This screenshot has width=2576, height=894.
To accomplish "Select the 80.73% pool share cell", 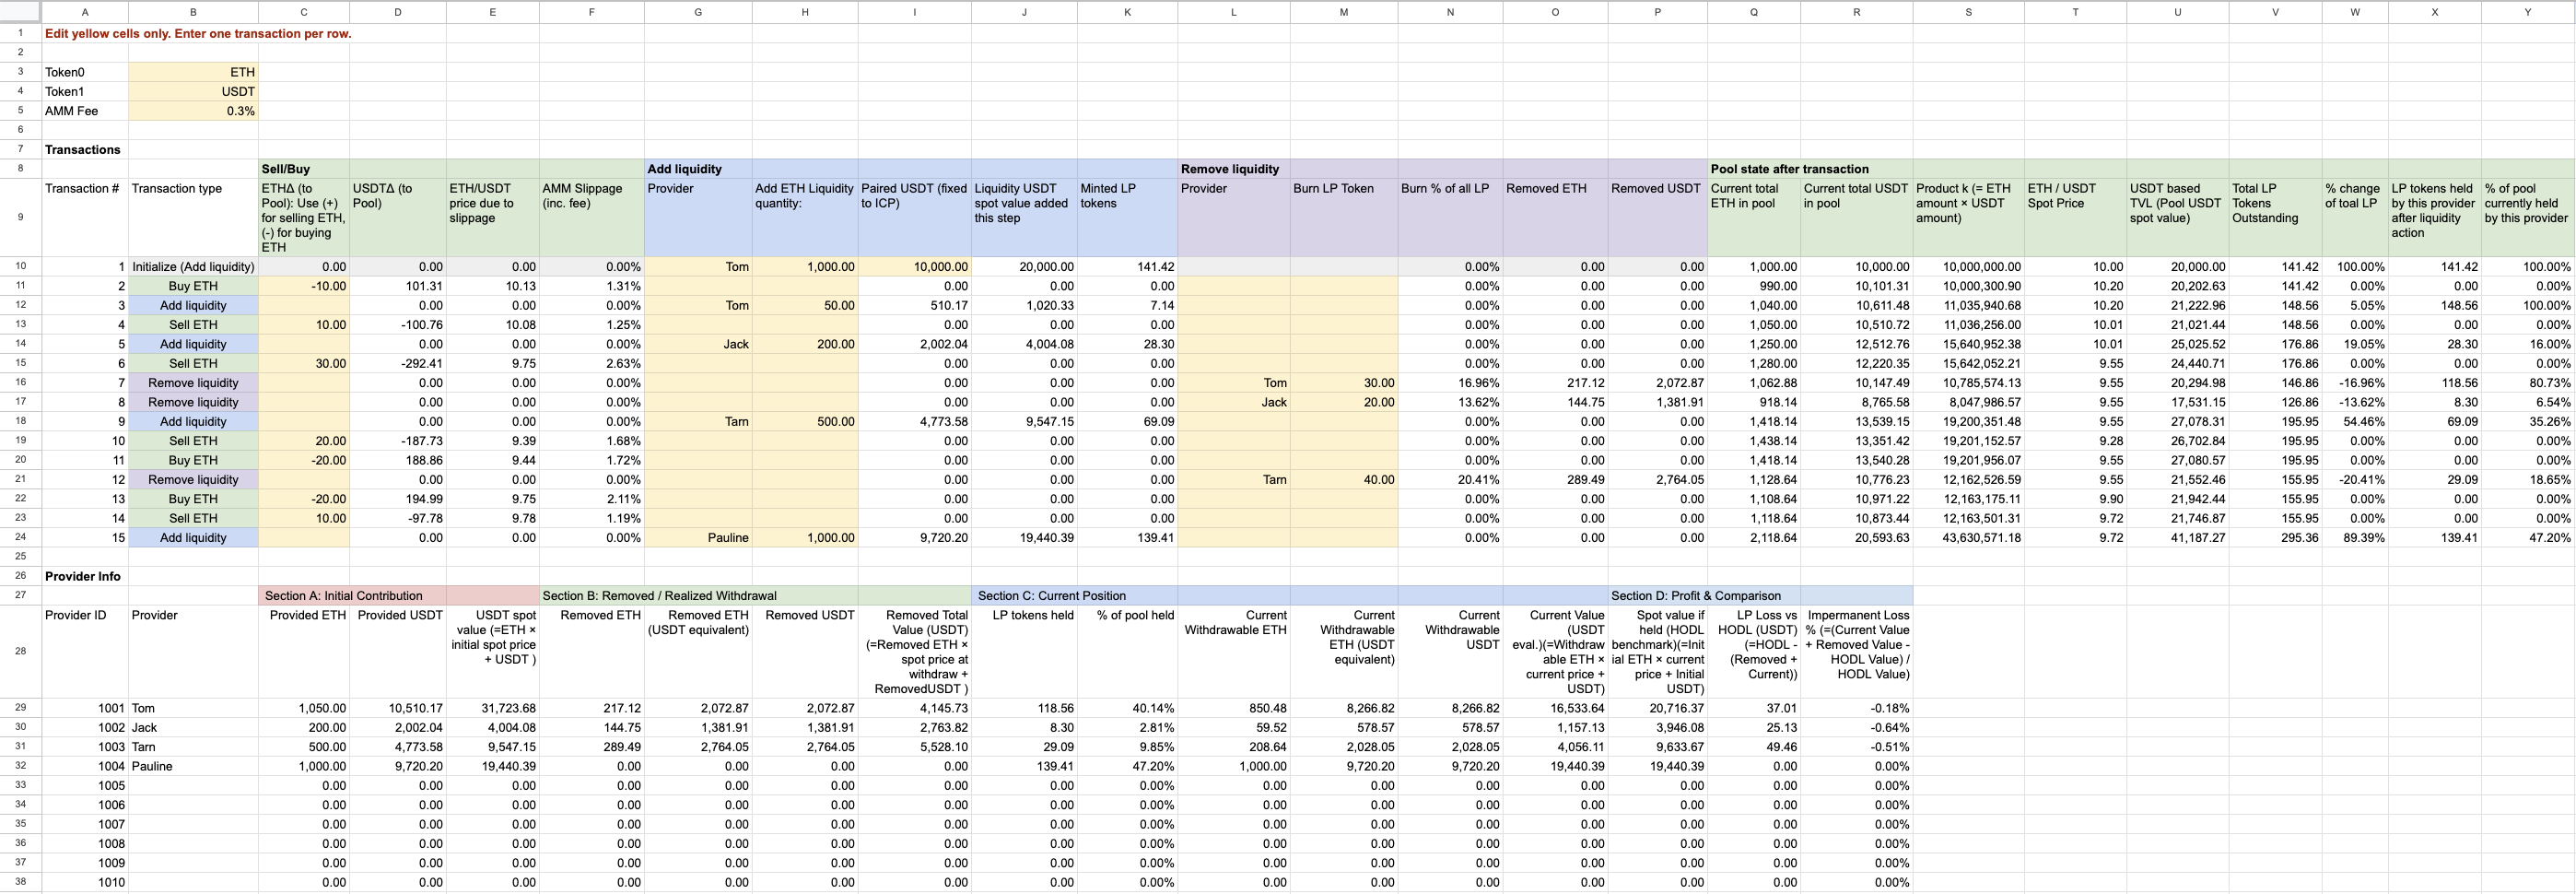I will [2526, 383].
